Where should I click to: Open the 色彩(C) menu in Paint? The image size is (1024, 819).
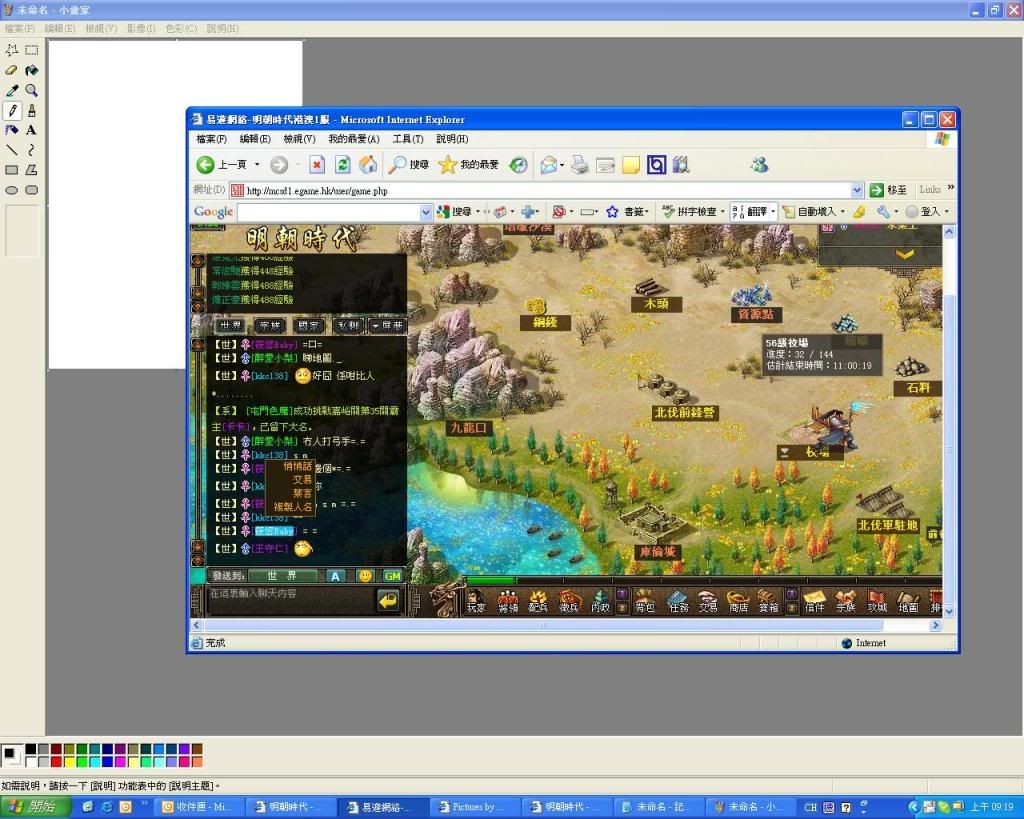tap(181, 29)
